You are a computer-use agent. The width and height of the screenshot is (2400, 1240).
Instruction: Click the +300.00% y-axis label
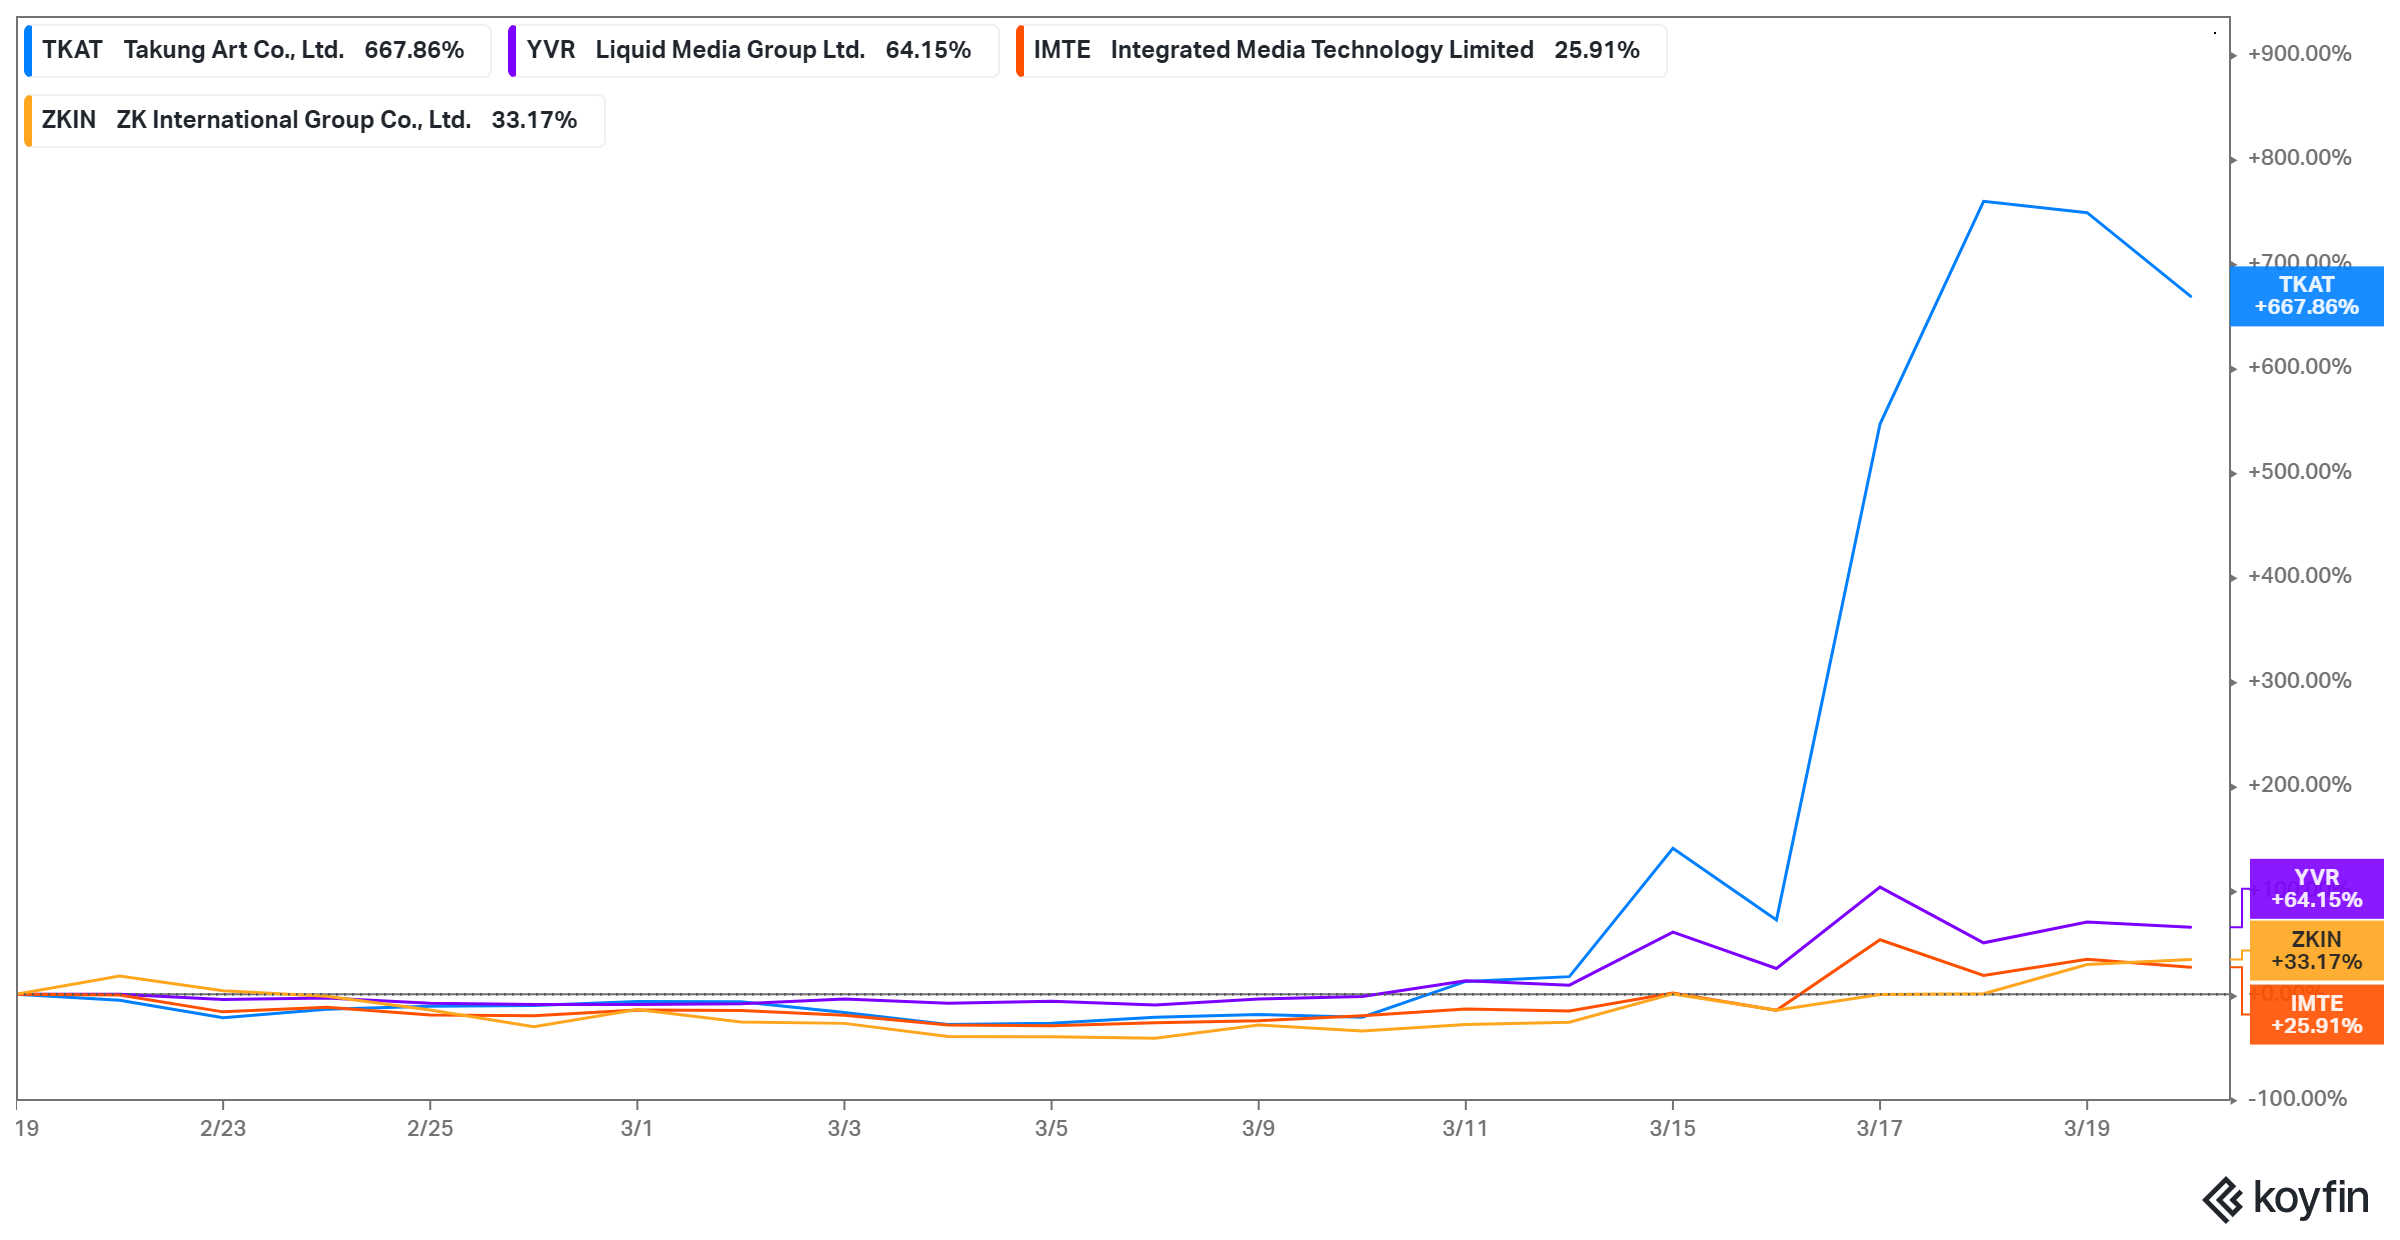(2299, 681)
